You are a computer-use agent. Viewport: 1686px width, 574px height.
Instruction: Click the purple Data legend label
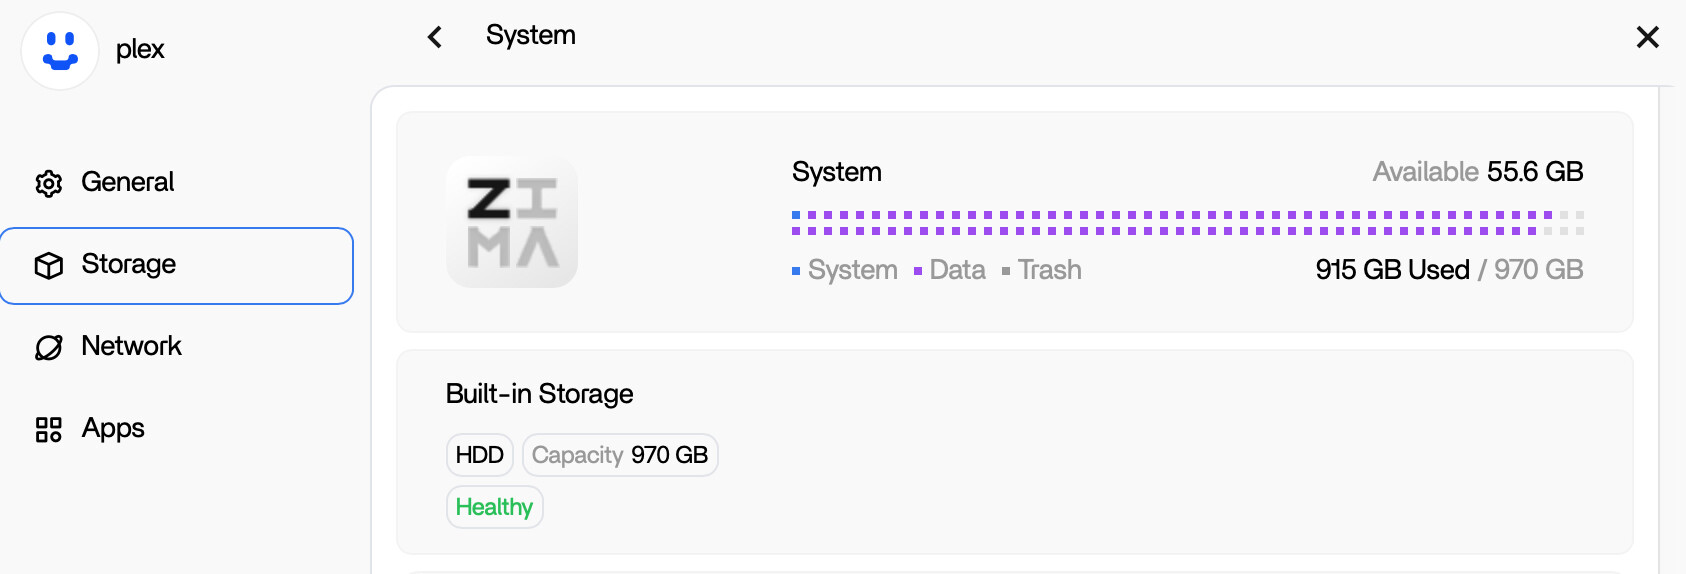957,270
